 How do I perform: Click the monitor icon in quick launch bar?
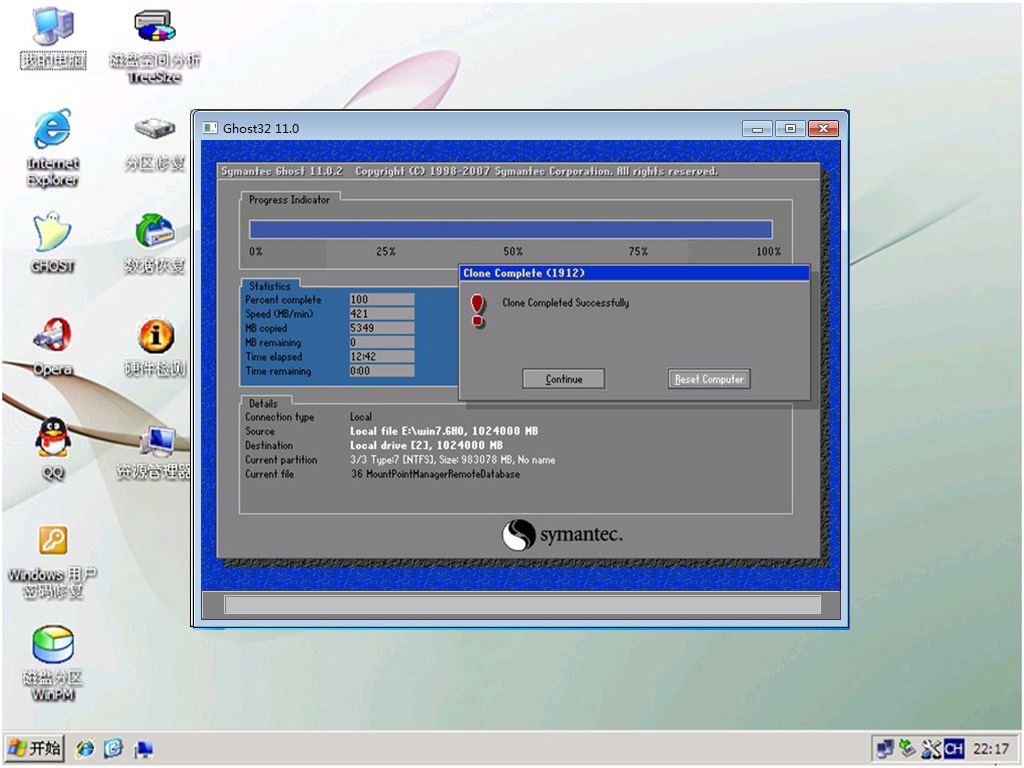143,749
